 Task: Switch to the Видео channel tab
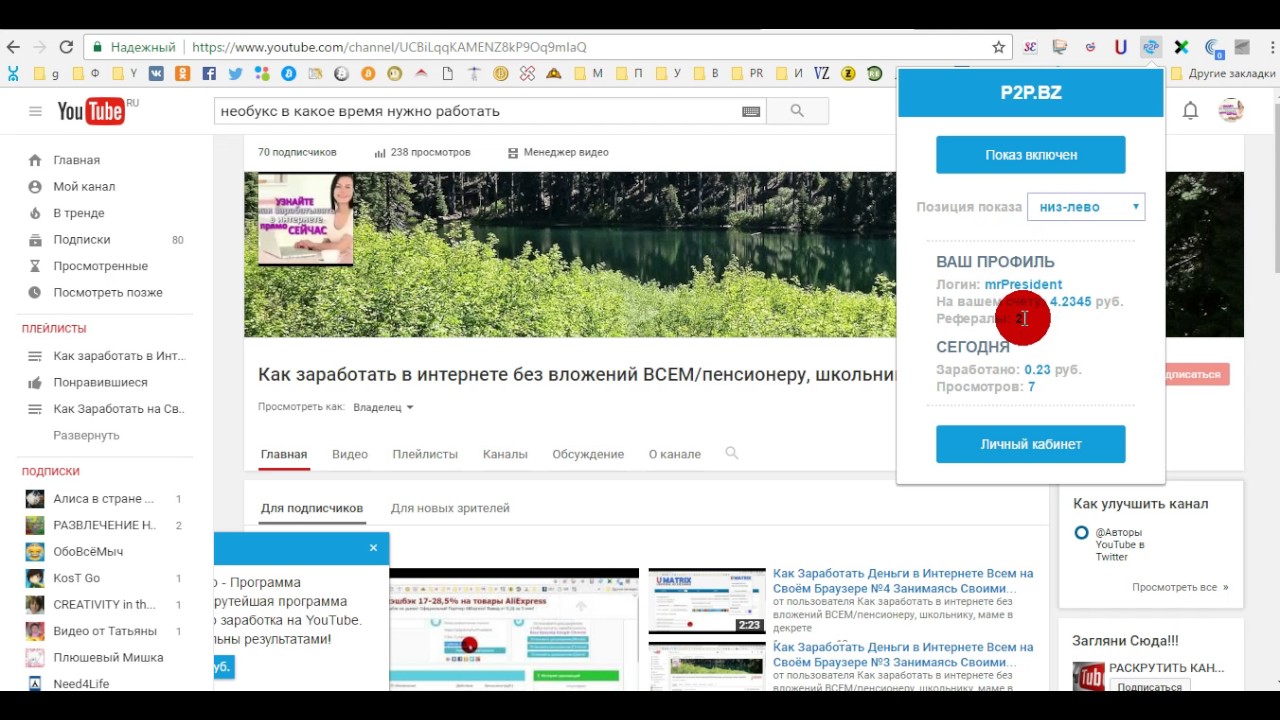[350, 454]
